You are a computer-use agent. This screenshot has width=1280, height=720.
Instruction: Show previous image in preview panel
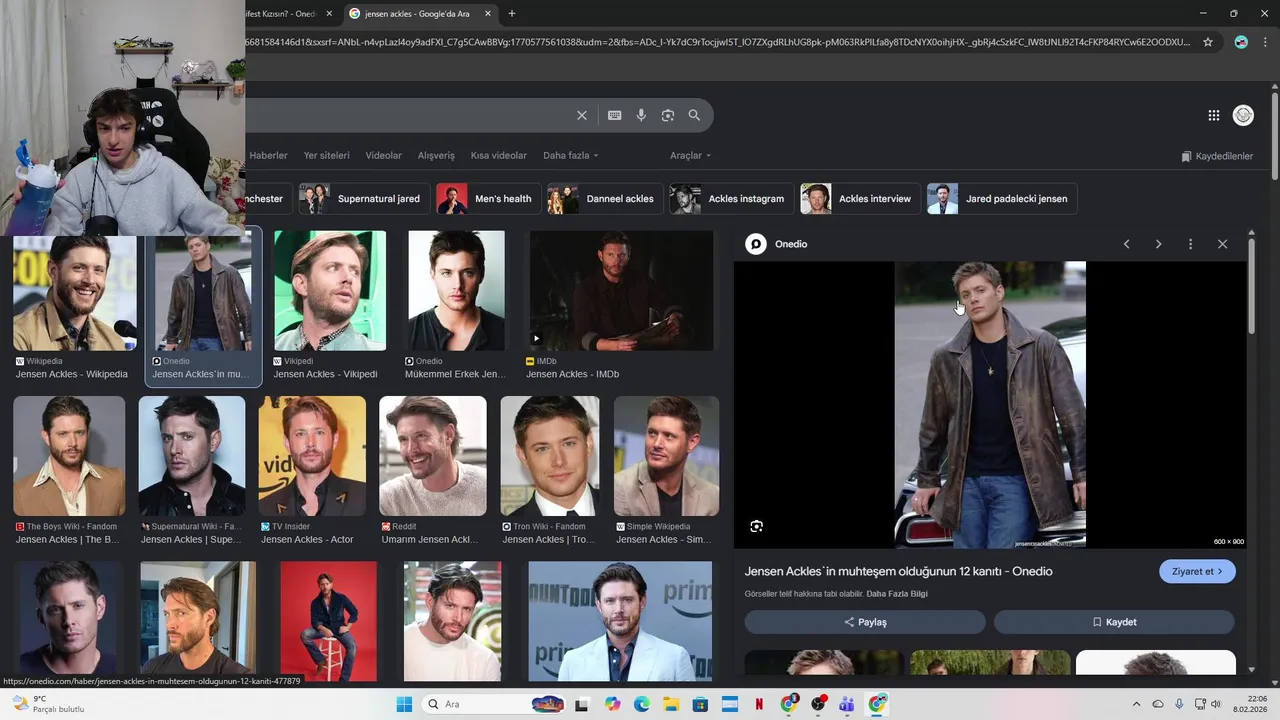tap(1127, 244)
